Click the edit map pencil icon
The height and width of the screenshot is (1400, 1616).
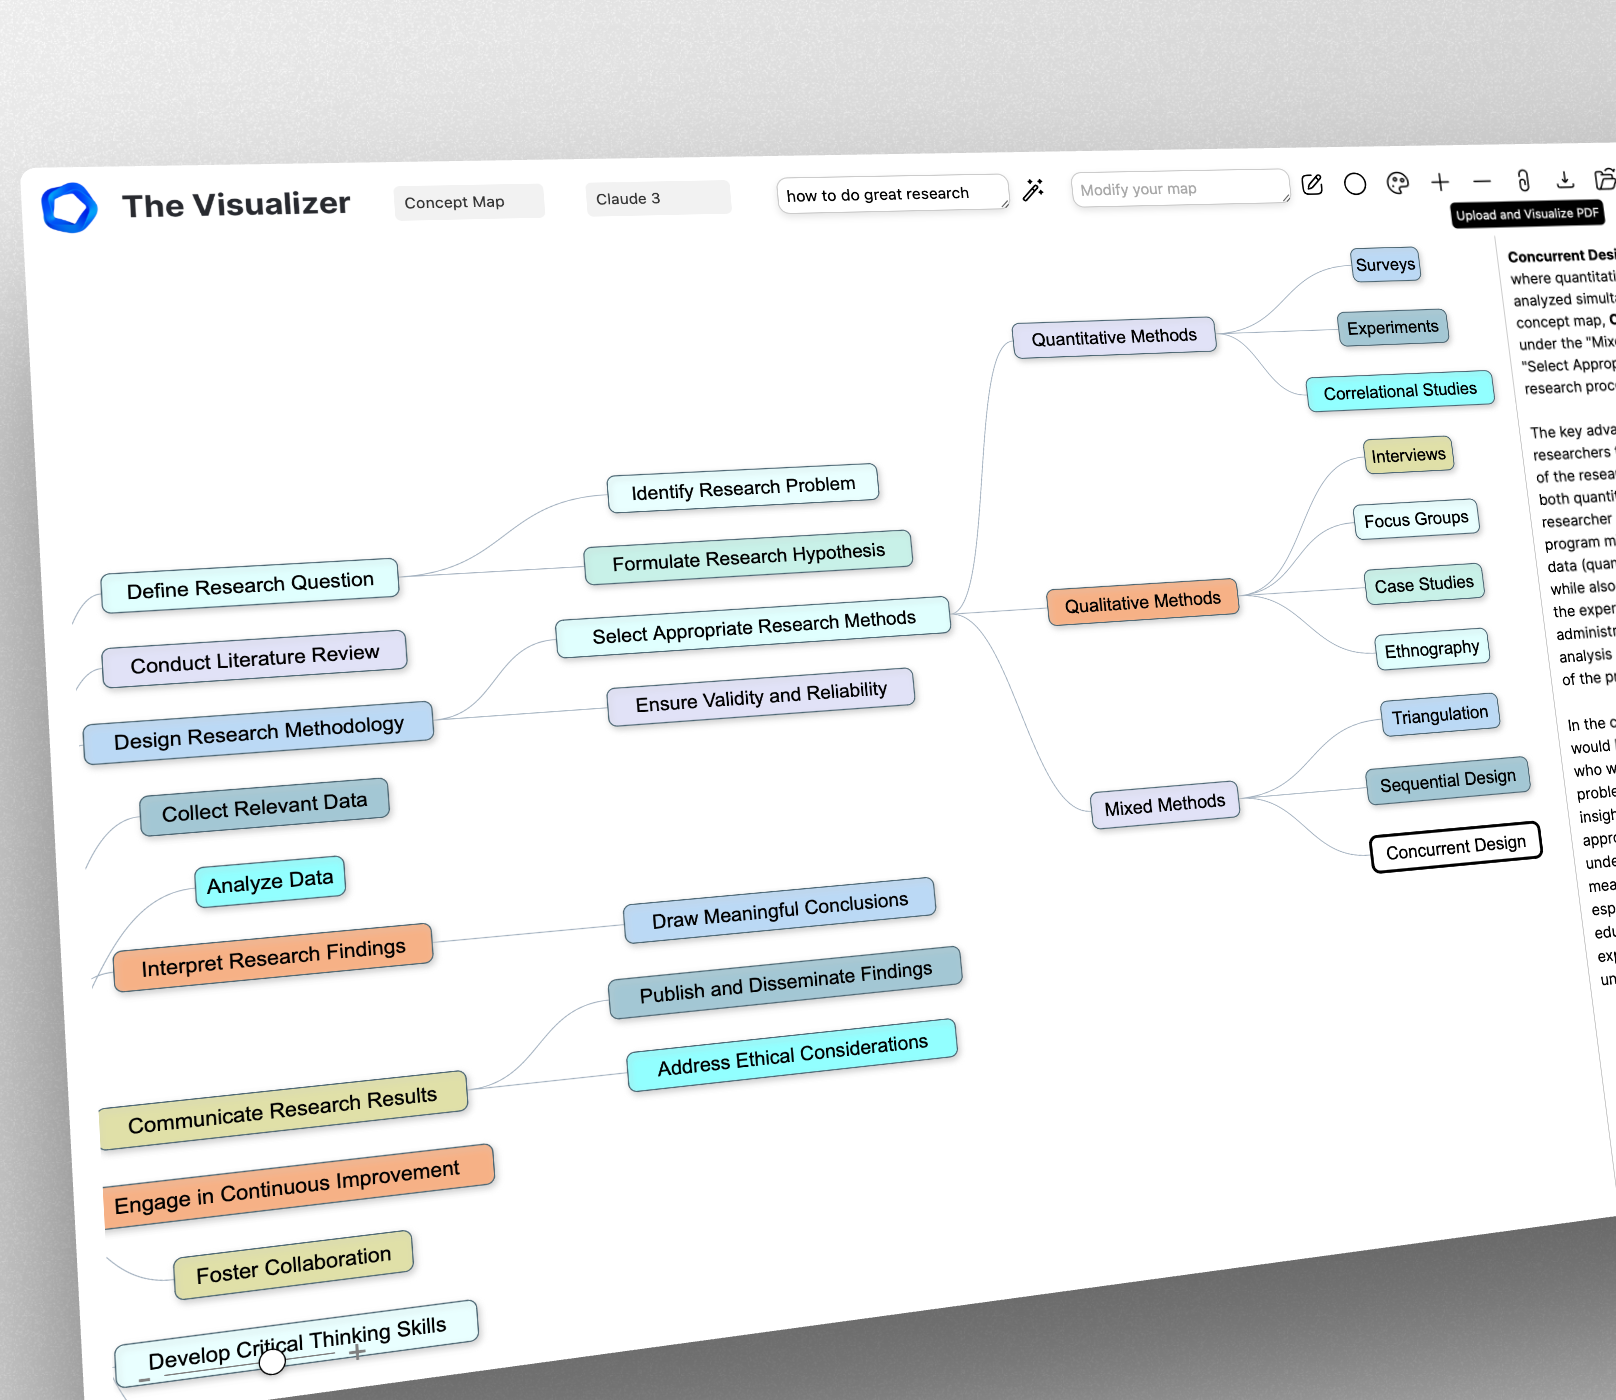[x=1312, y=184]
